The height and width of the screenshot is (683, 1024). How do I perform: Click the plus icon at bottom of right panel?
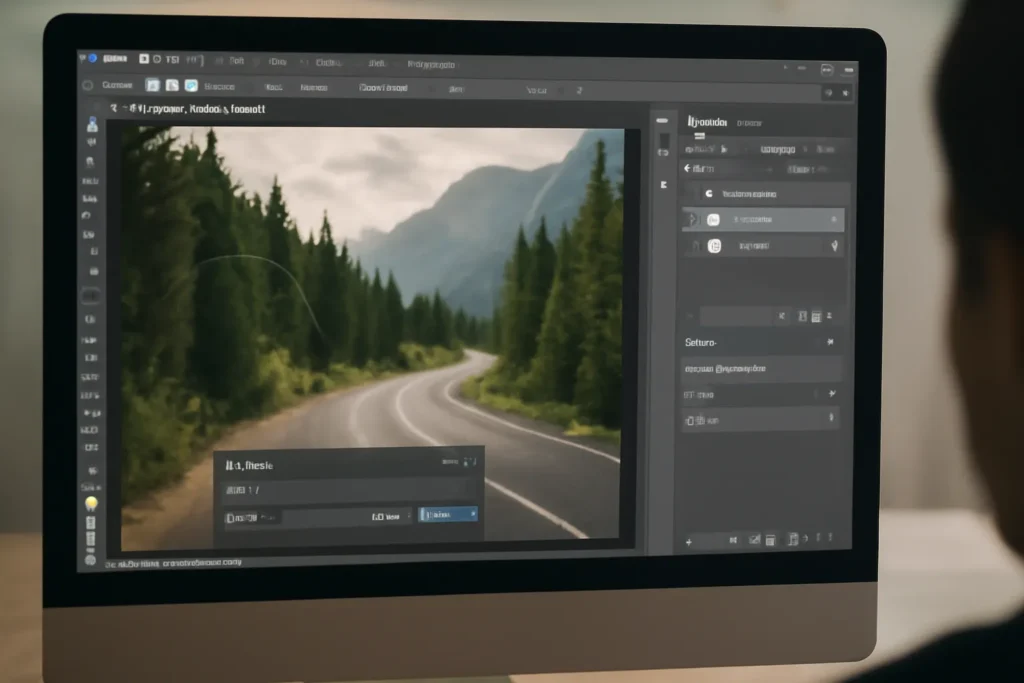coord(688,542)
